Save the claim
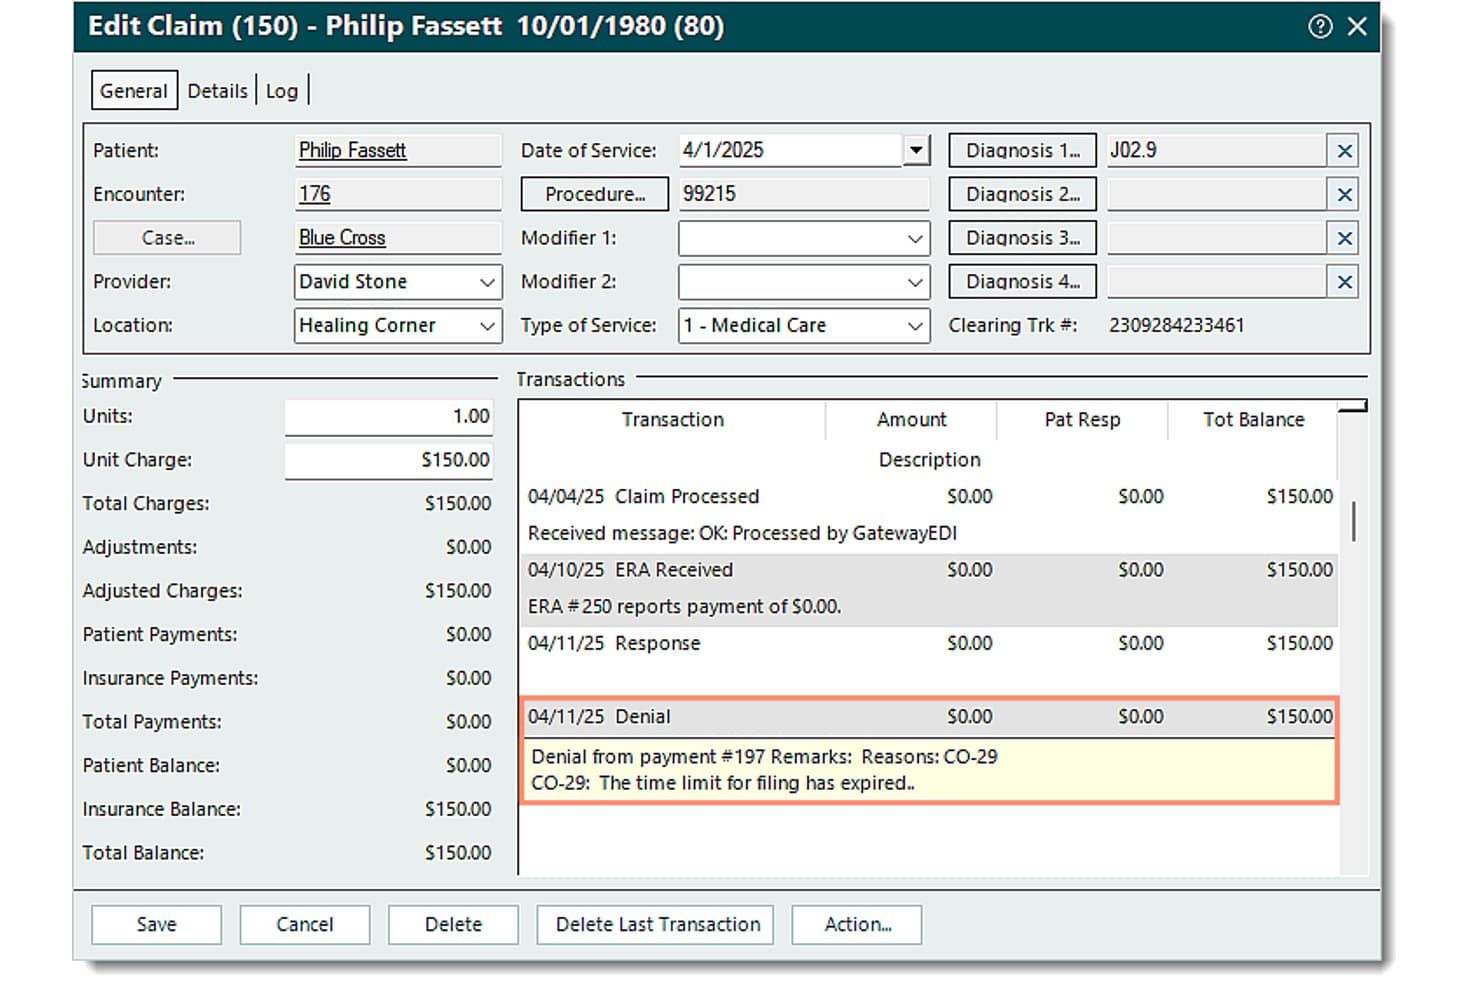This screenshot has height=987, width=1480. click(x=156, y=925)
